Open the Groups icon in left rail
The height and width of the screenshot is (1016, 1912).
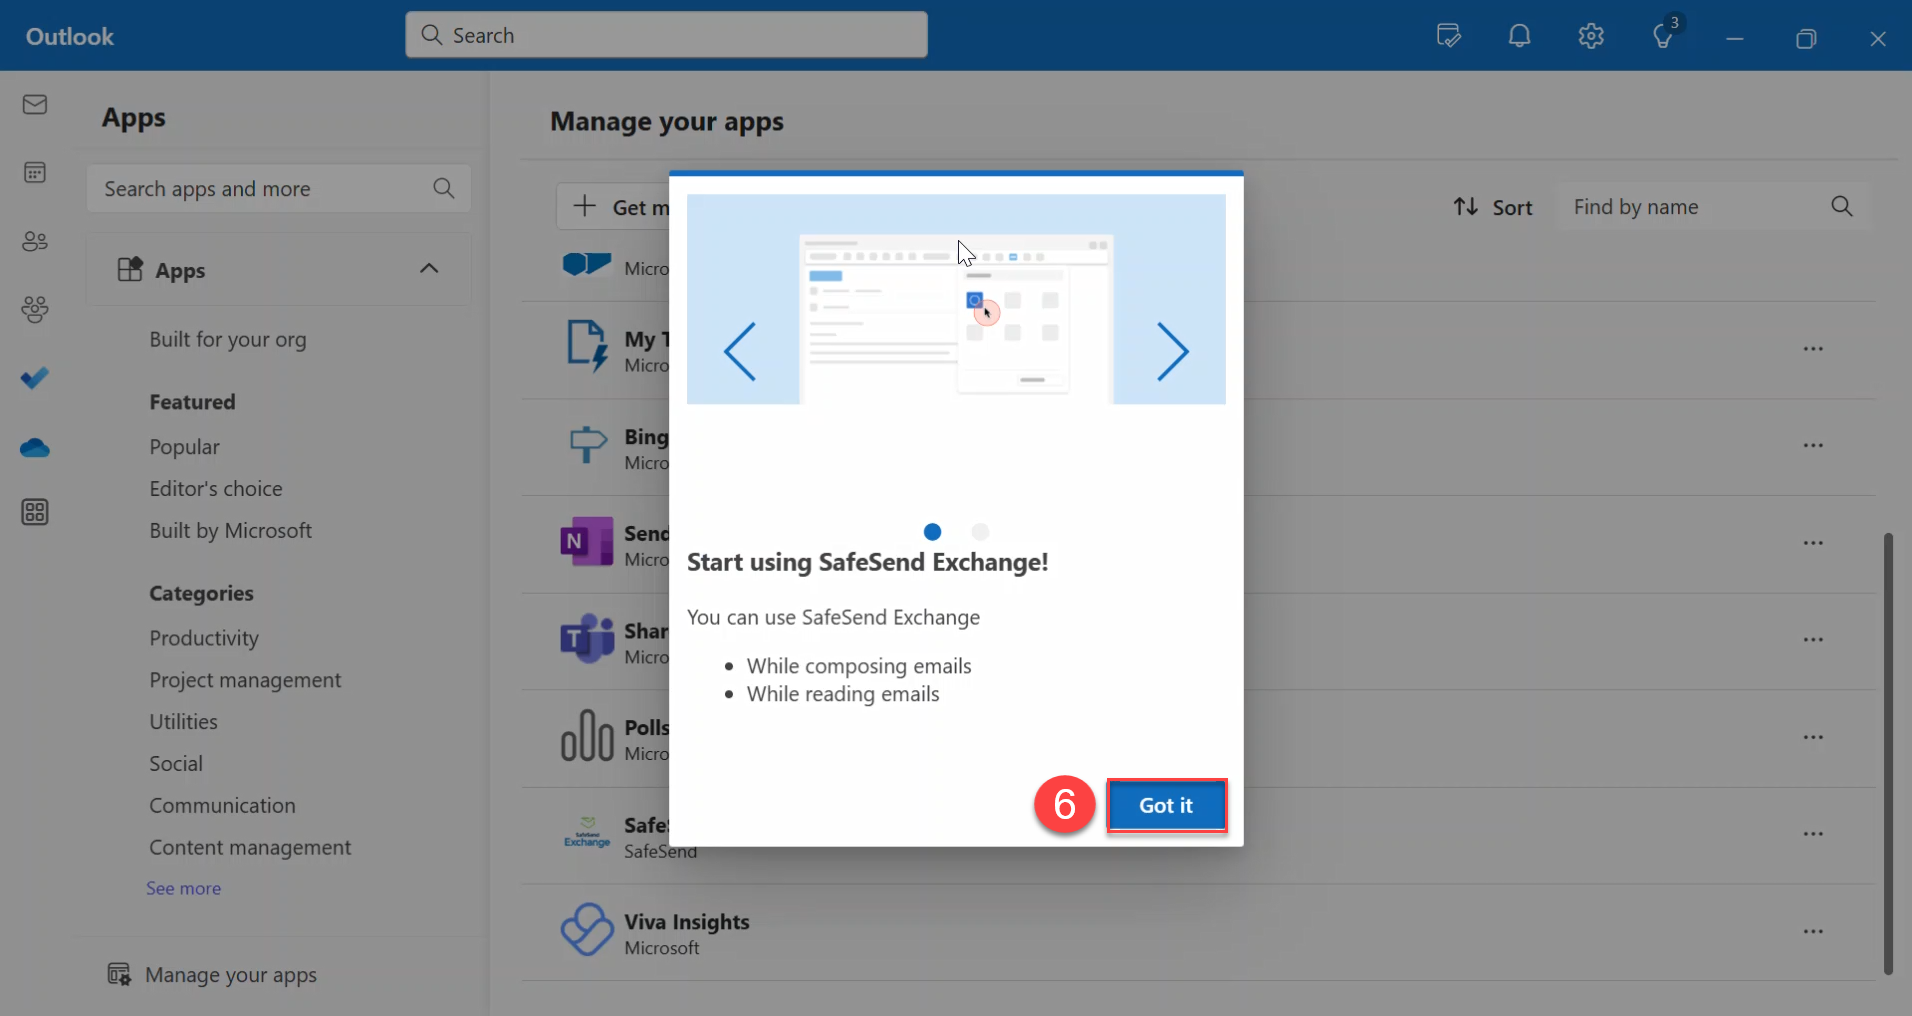(35, 310)
